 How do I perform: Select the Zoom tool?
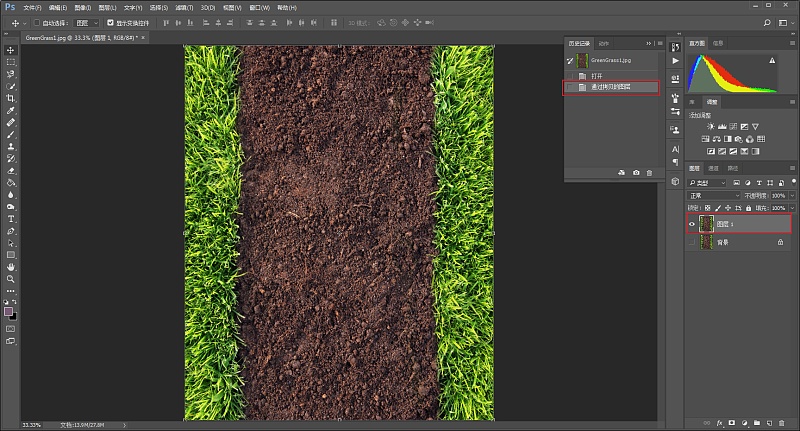(x=11, y=279)
